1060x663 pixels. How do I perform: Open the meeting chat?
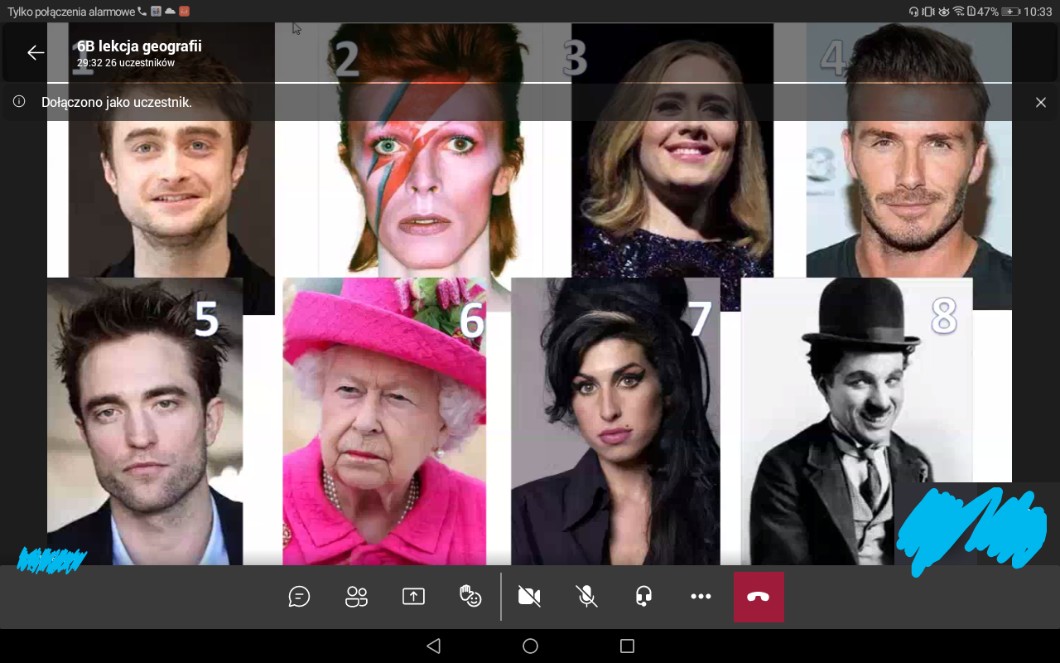[299, 597]
